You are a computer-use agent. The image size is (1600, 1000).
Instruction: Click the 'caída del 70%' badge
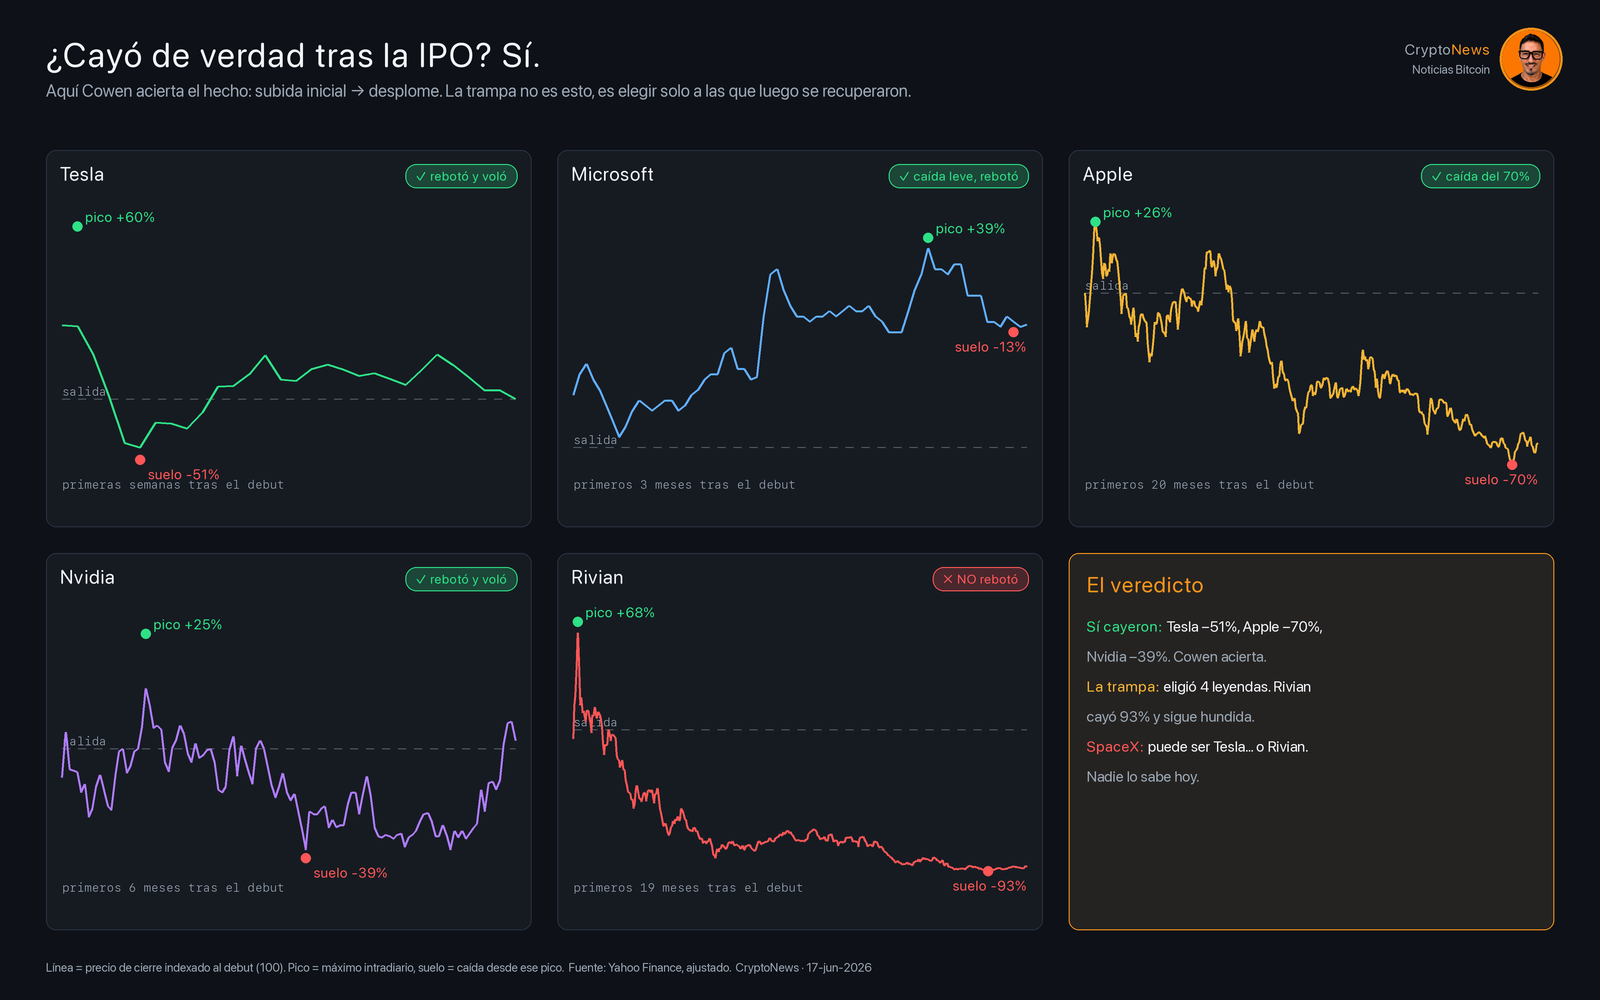[1480, 176]
